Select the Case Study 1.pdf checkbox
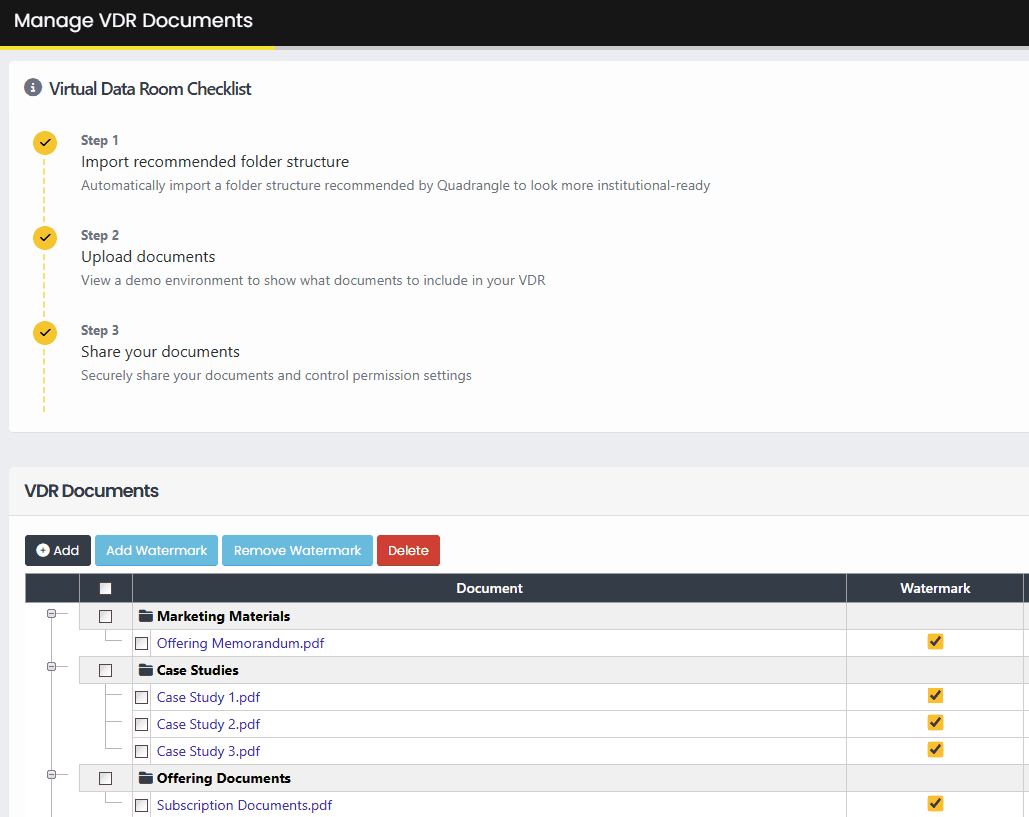 coord(141,698)
